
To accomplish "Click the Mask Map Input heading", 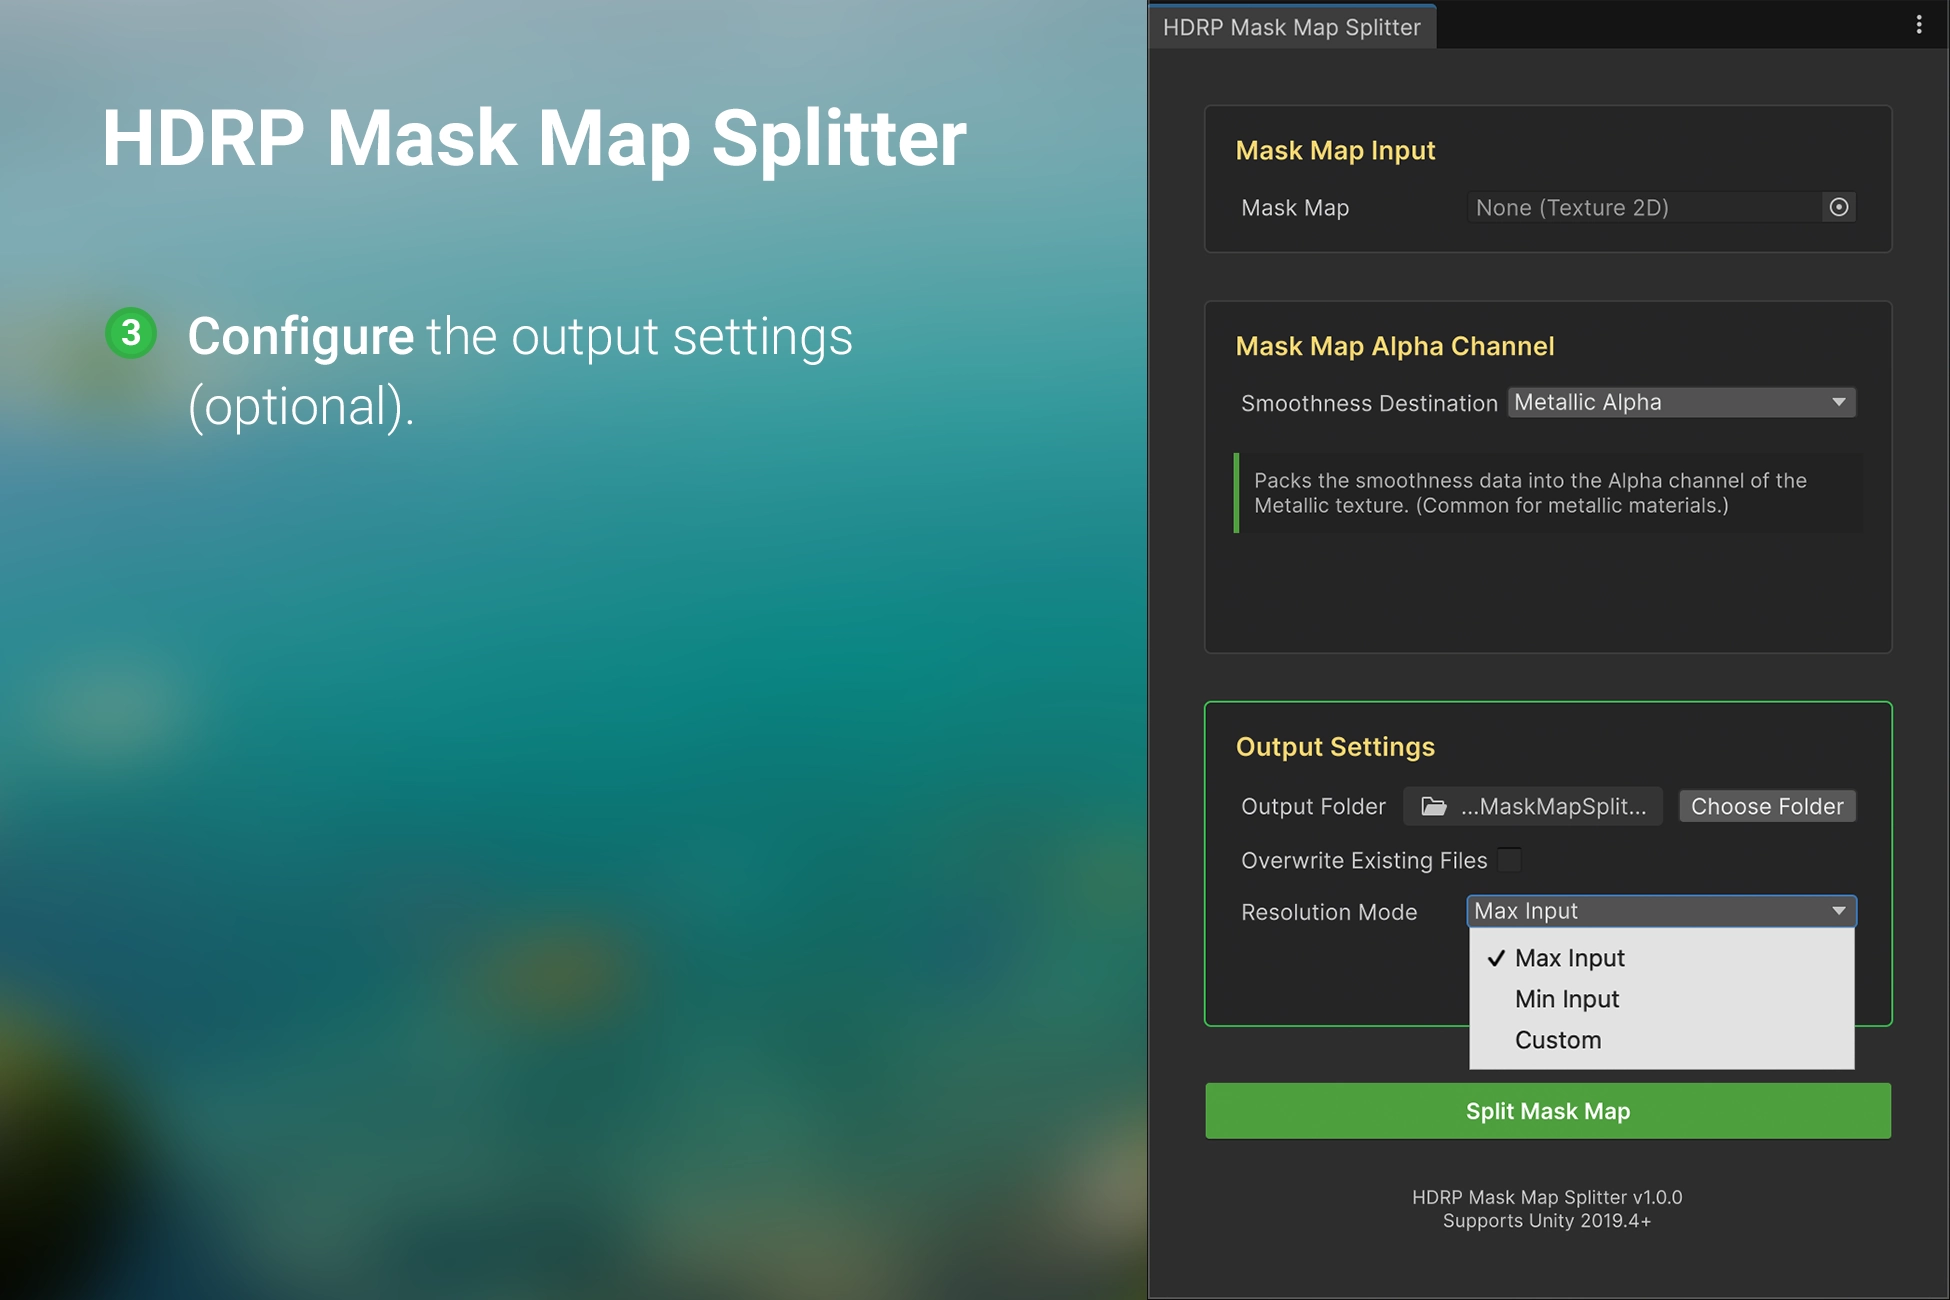I will 1335,150.
